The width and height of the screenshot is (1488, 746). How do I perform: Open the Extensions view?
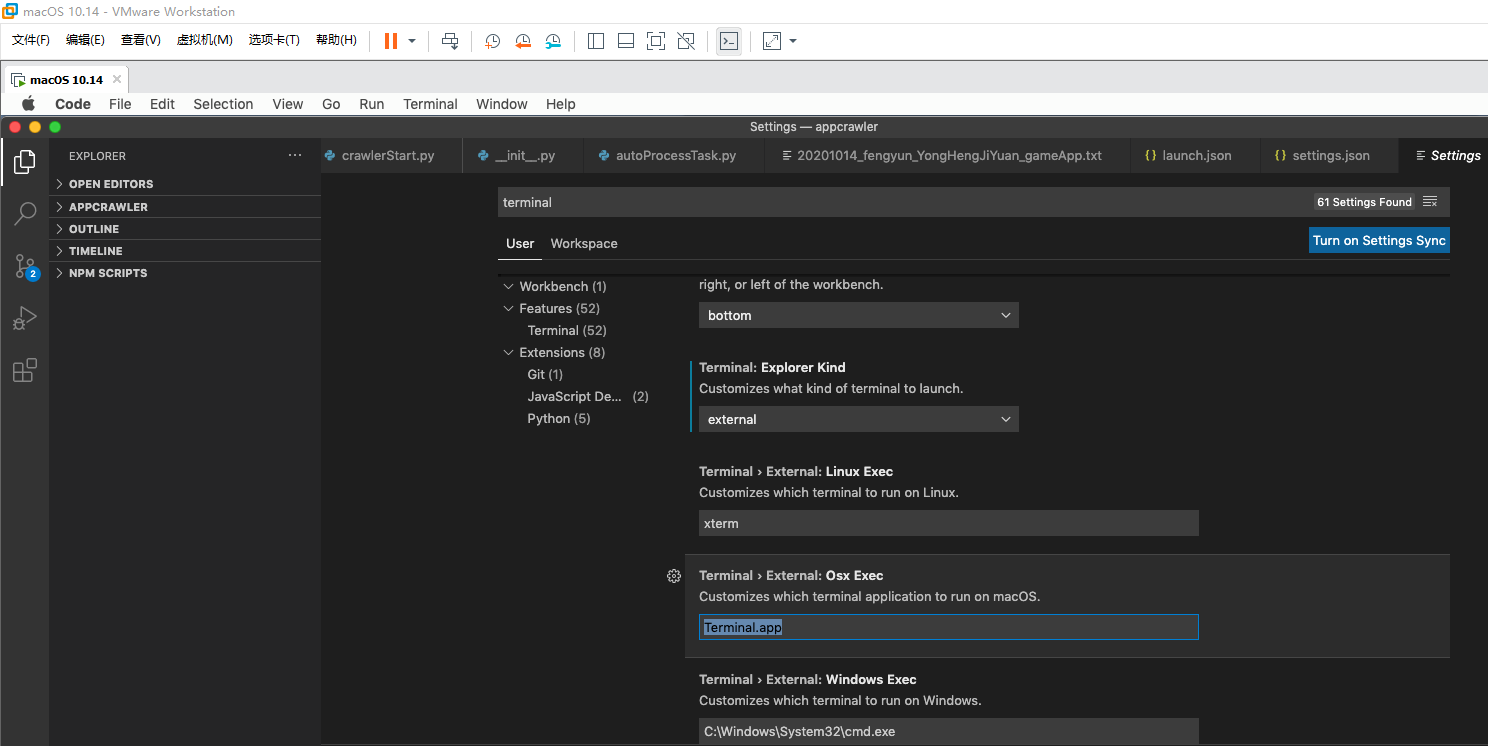25,371
